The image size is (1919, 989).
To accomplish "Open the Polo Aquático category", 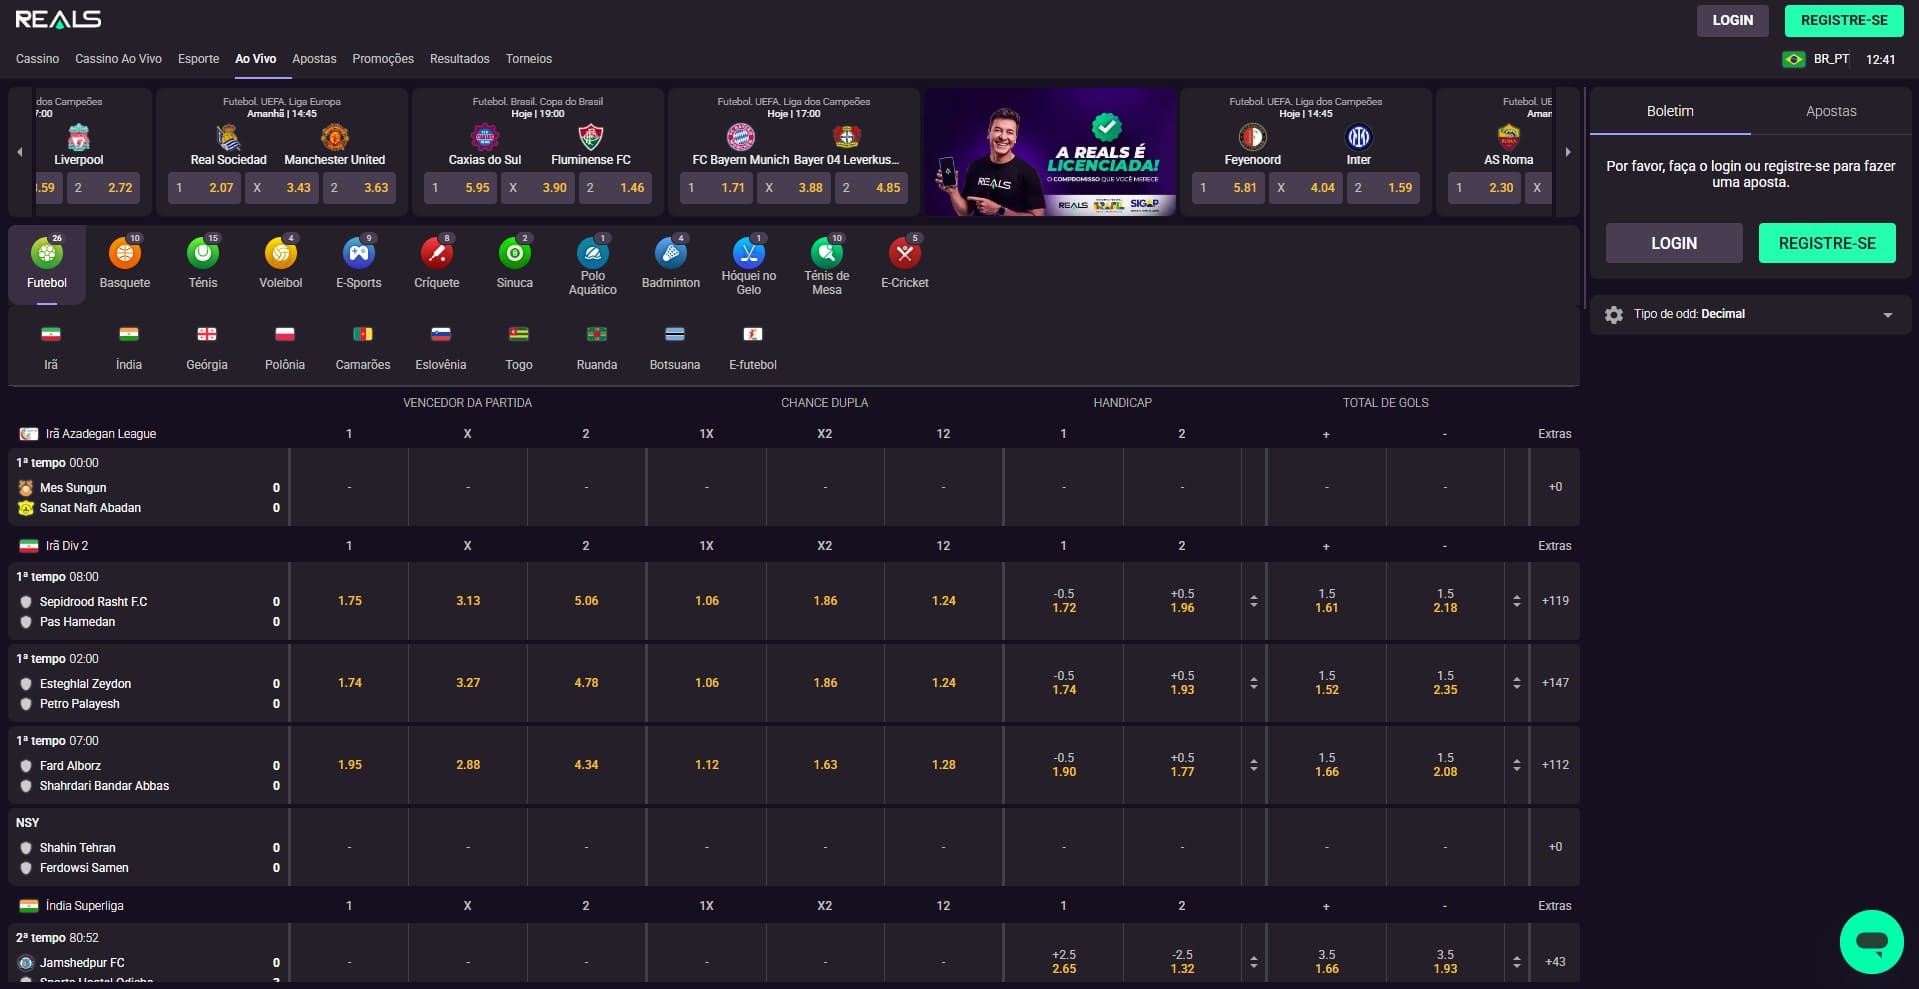I will pyautogui.click(x=593, y=265).
